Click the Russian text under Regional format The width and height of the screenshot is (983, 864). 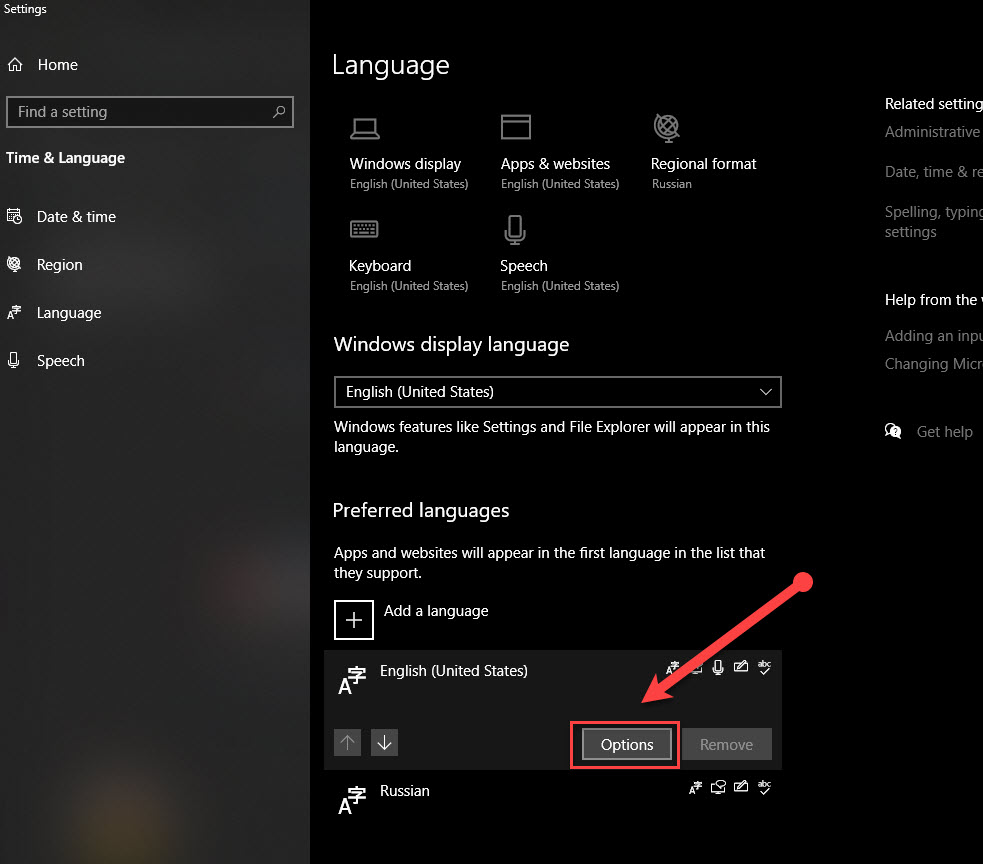671,184
